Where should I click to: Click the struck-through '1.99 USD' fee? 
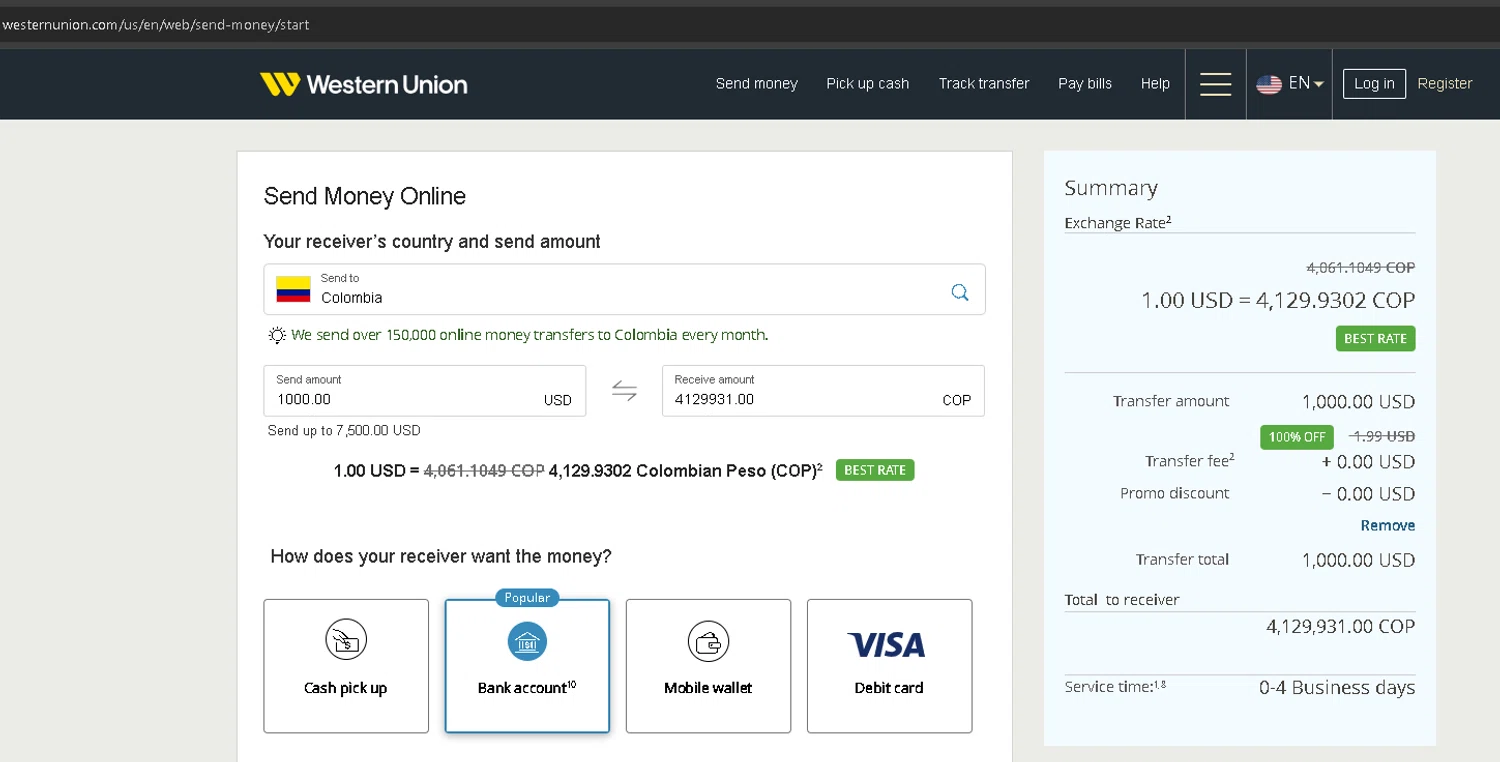click(1382, 436)
